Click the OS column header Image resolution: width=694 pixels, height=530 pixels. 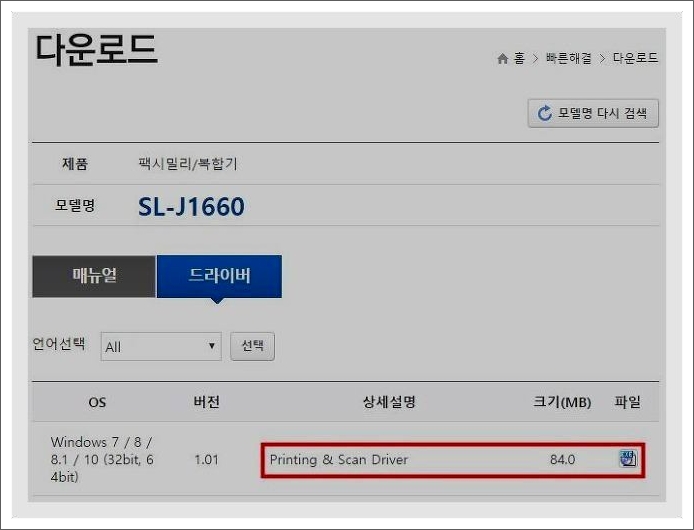[97, 402]
